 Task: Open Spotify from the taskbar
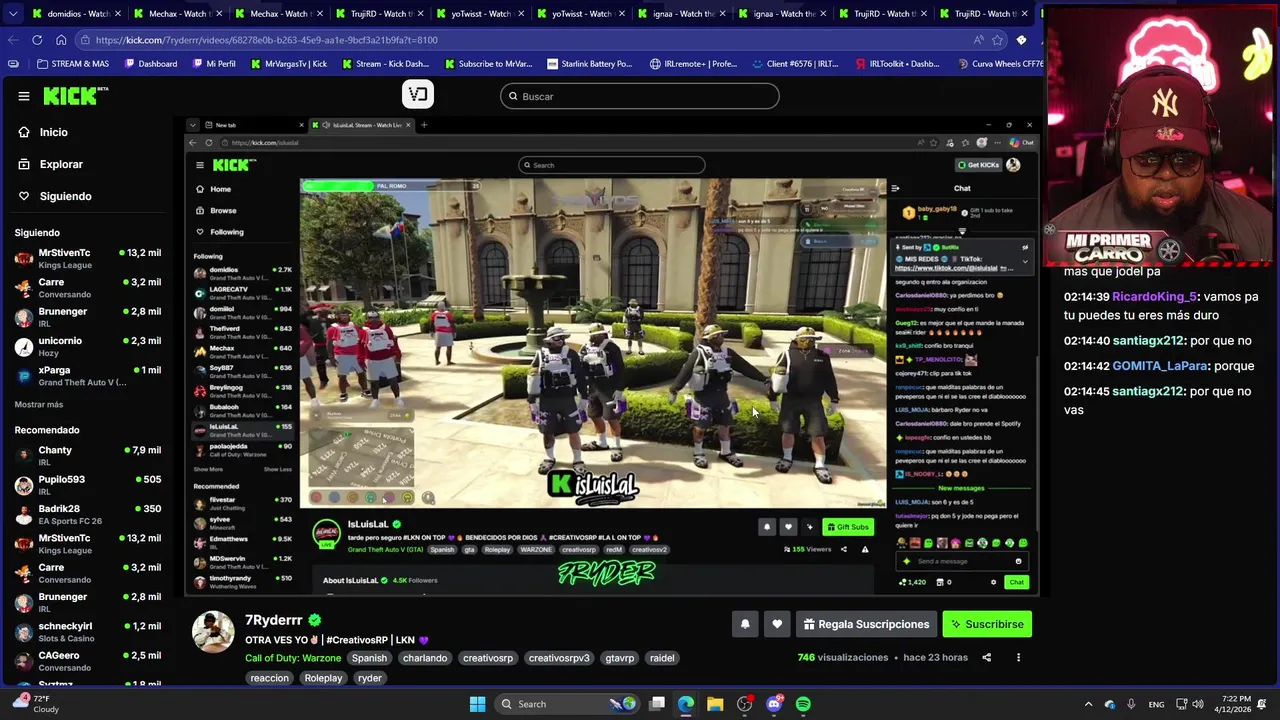click(803, 704)
